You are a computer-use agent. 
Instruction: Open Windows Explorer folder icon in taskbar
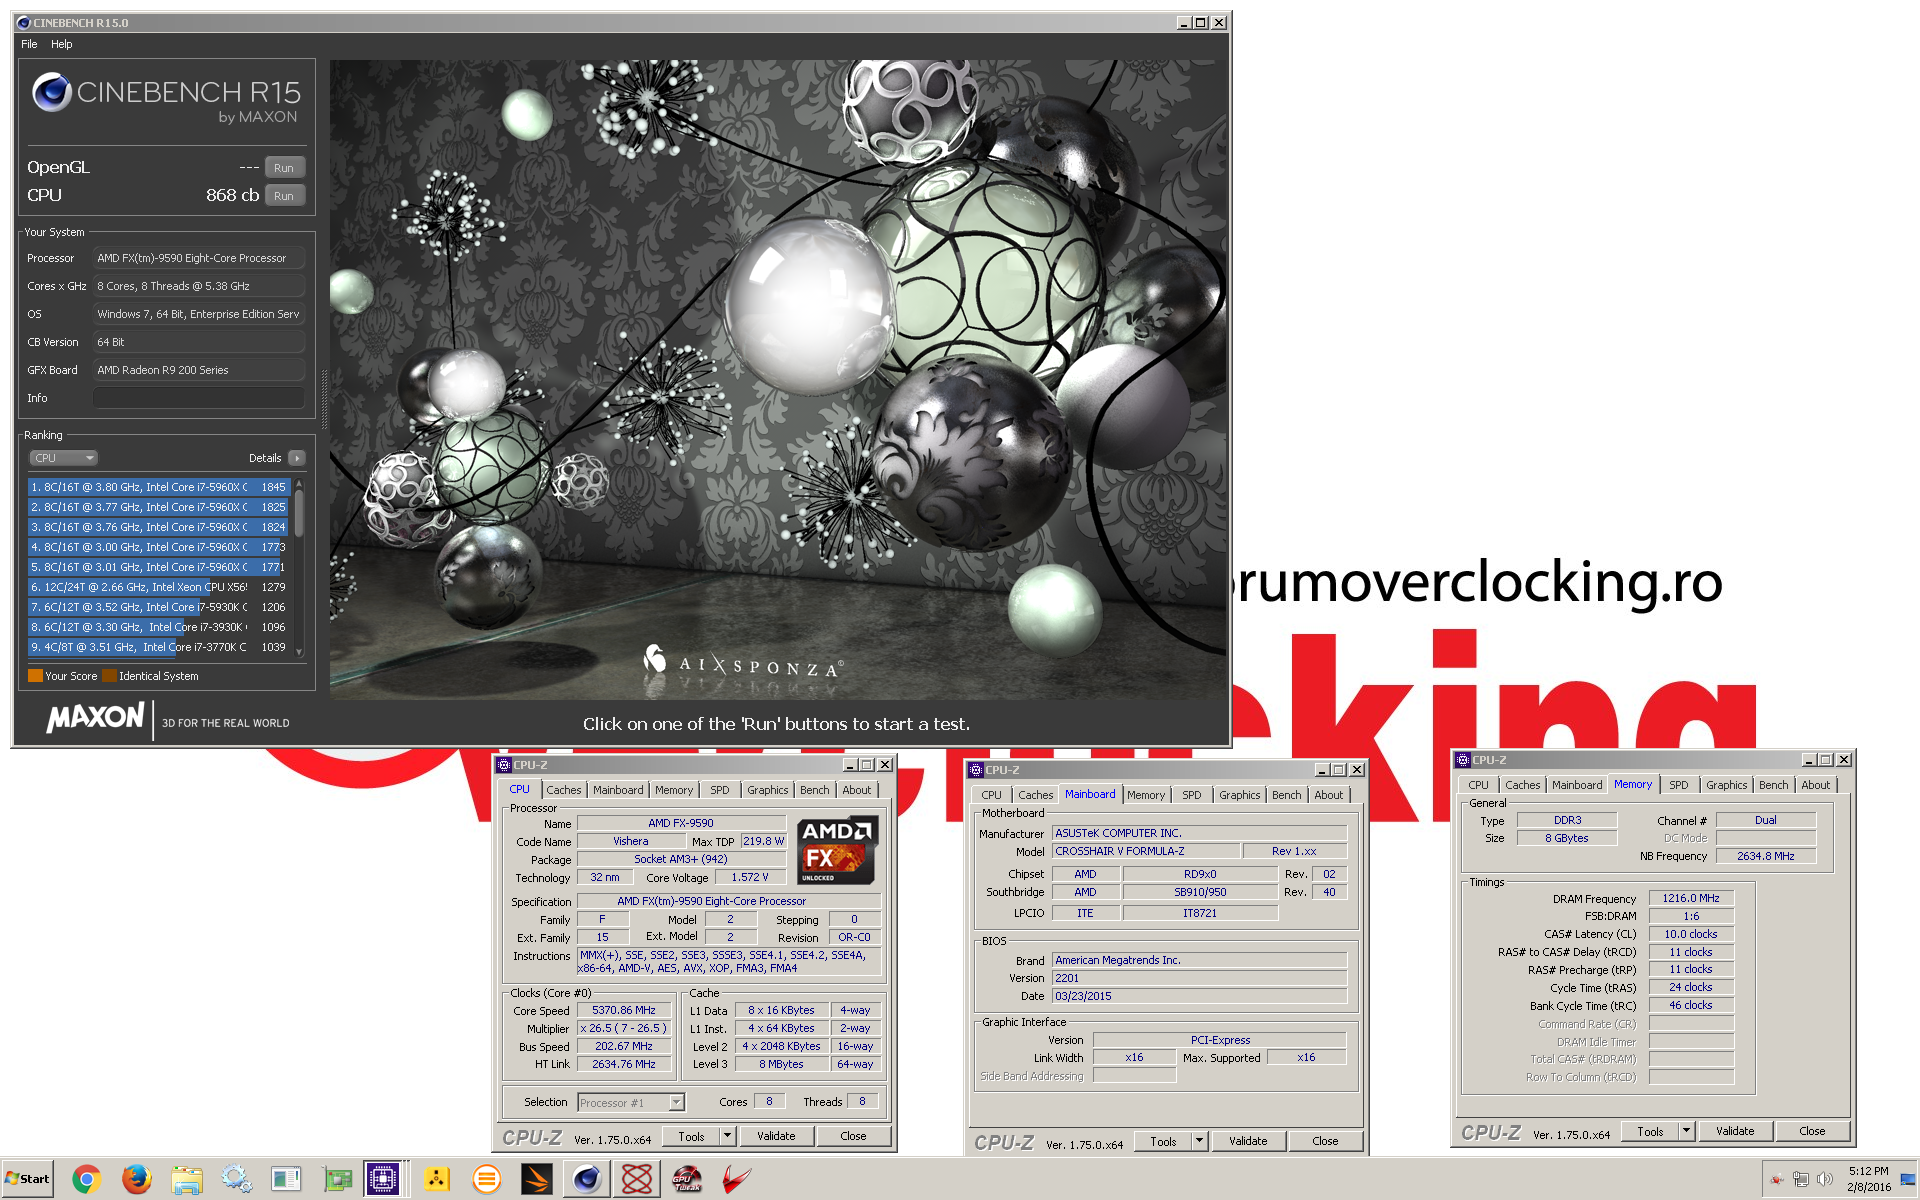(186, 1180)
